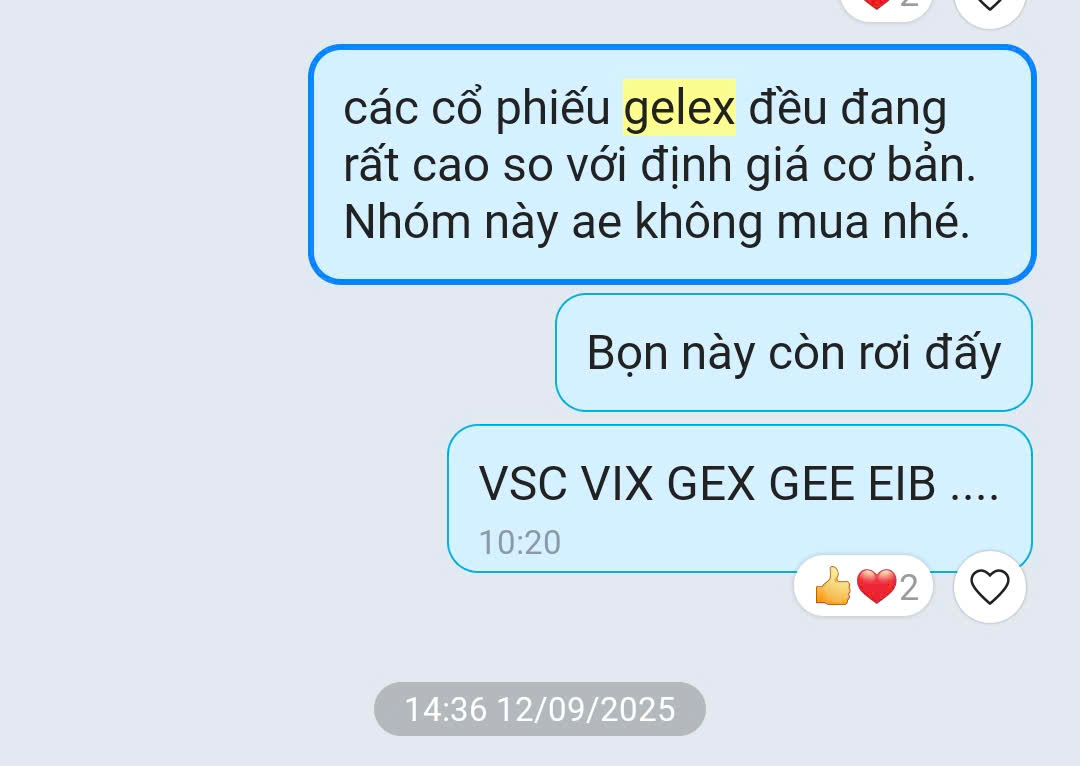The height and width of the screenshot is (766, 1080).
Task: Click the word "Nhóm" in first message
Action: pyautogui.click(x=407, y=222)
